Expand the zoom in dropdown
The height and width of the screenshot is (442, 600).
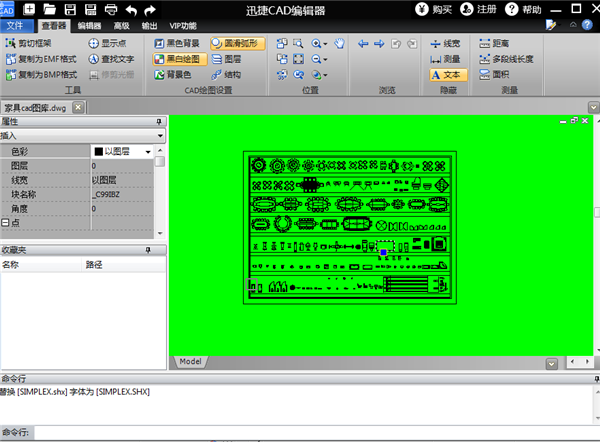pos(325,44)
